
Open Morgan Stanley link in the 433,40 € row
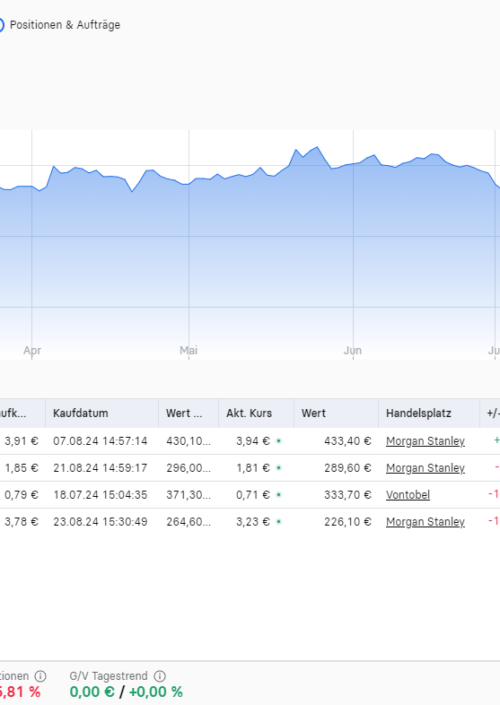[425, 441]
